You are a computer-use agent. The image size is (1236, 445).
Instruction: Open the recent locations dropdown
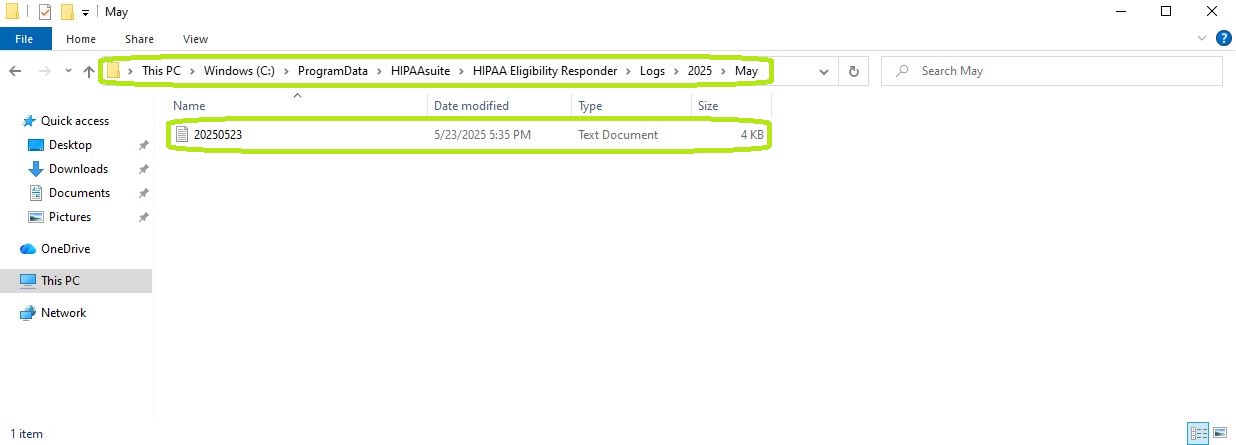68,71
